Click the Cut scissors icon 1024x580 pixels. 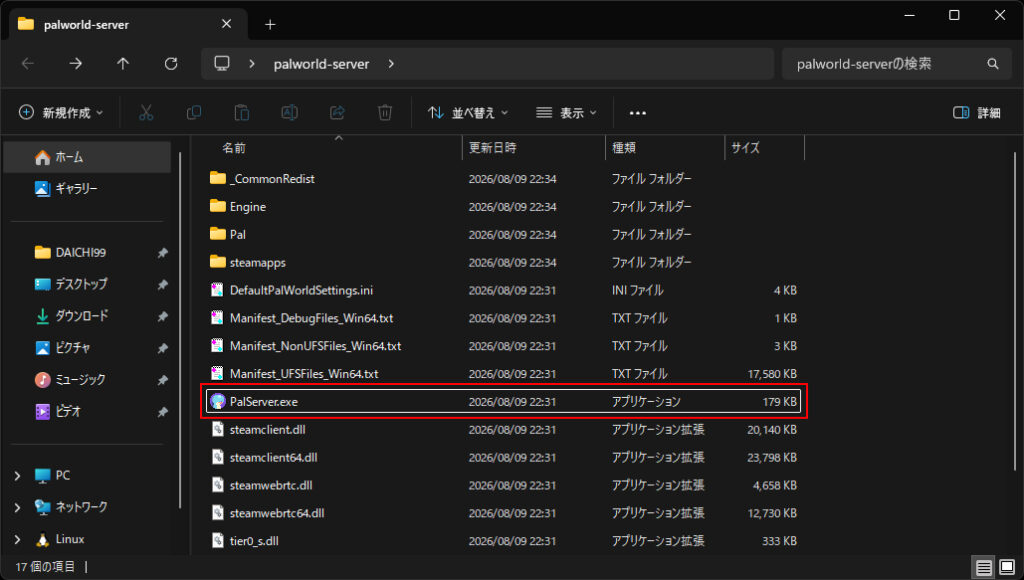pyautogui.click(x=146, y=113)
